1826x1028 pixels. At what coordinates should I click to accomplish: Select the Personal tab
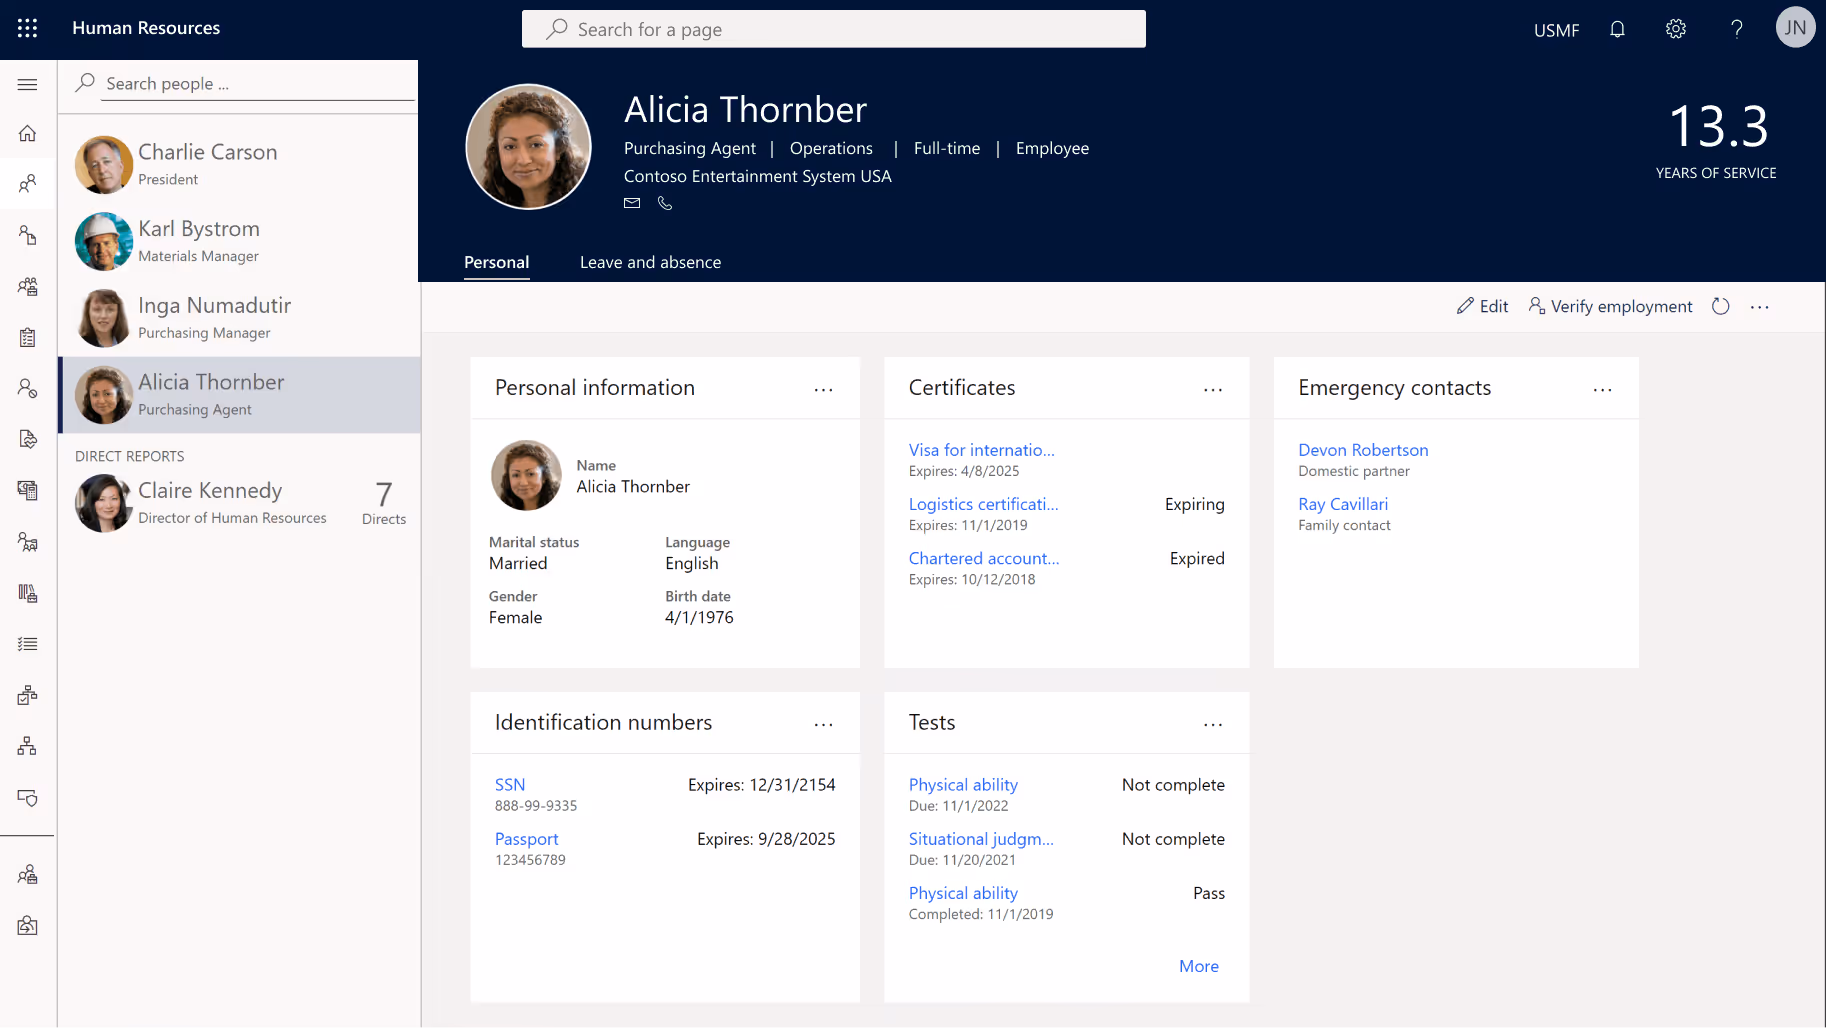pos(496,262)
